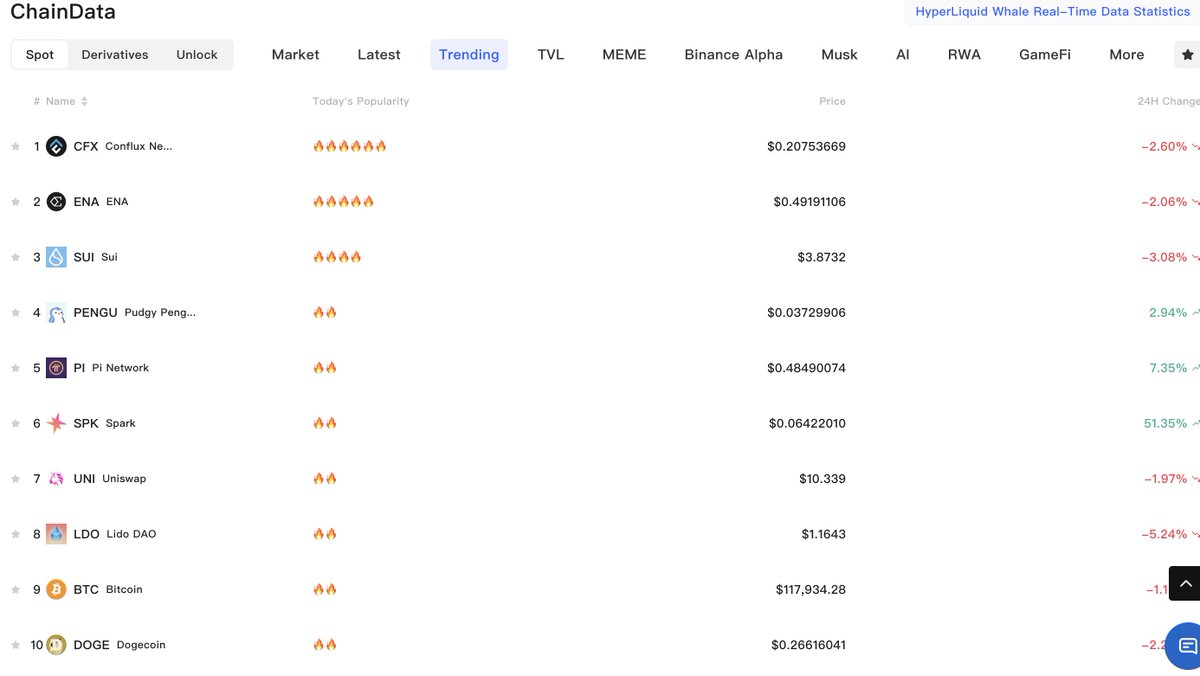Open the chat support bubble icon
Image resolution: width=1200 pixels, height=676 pixels.
(1185, 646)
